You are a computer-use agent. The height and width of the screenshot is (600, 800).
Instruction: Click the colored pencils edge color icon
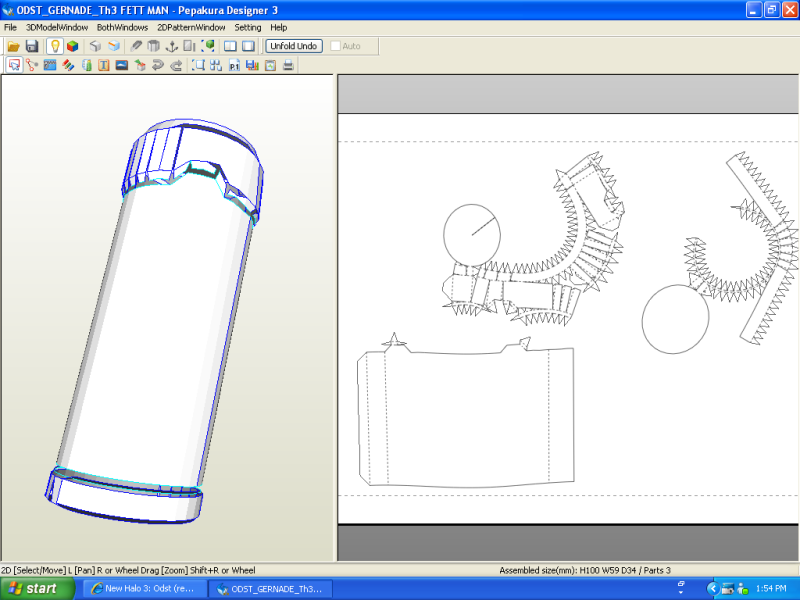coord(67,65)
